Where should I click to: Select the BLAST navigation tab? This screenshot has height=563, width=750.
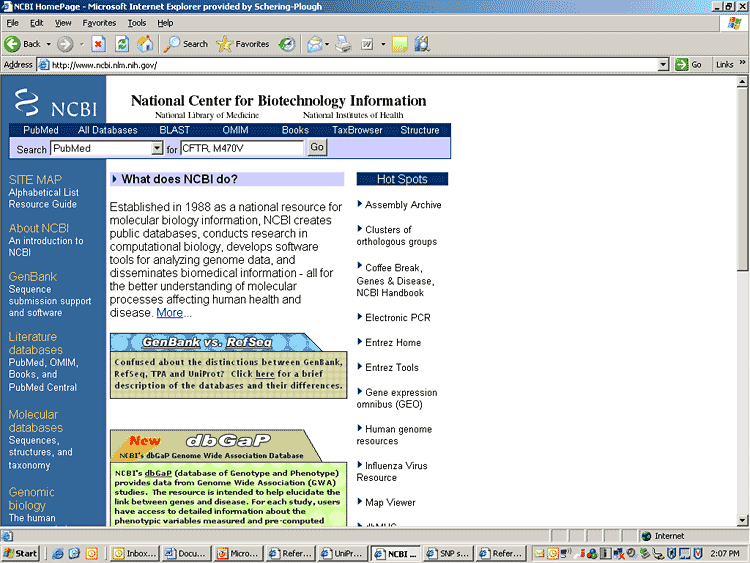175,130
